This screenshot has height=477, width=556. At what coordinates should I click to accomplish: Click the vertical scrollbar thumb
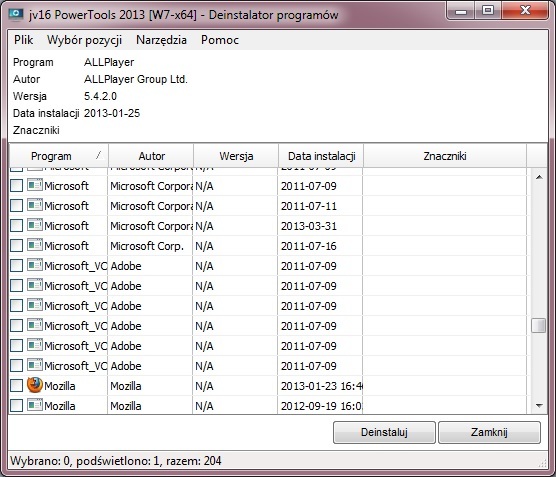[x=539, y=326]
